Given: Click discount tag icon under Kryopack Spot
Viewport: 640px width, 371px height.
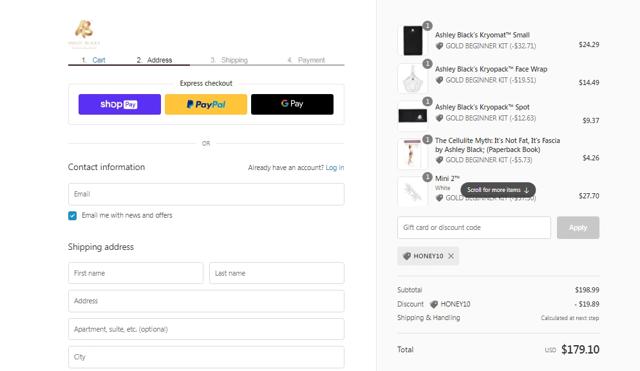Looking at the screenshot, I should pyautogui.click(x=439, y=118).
